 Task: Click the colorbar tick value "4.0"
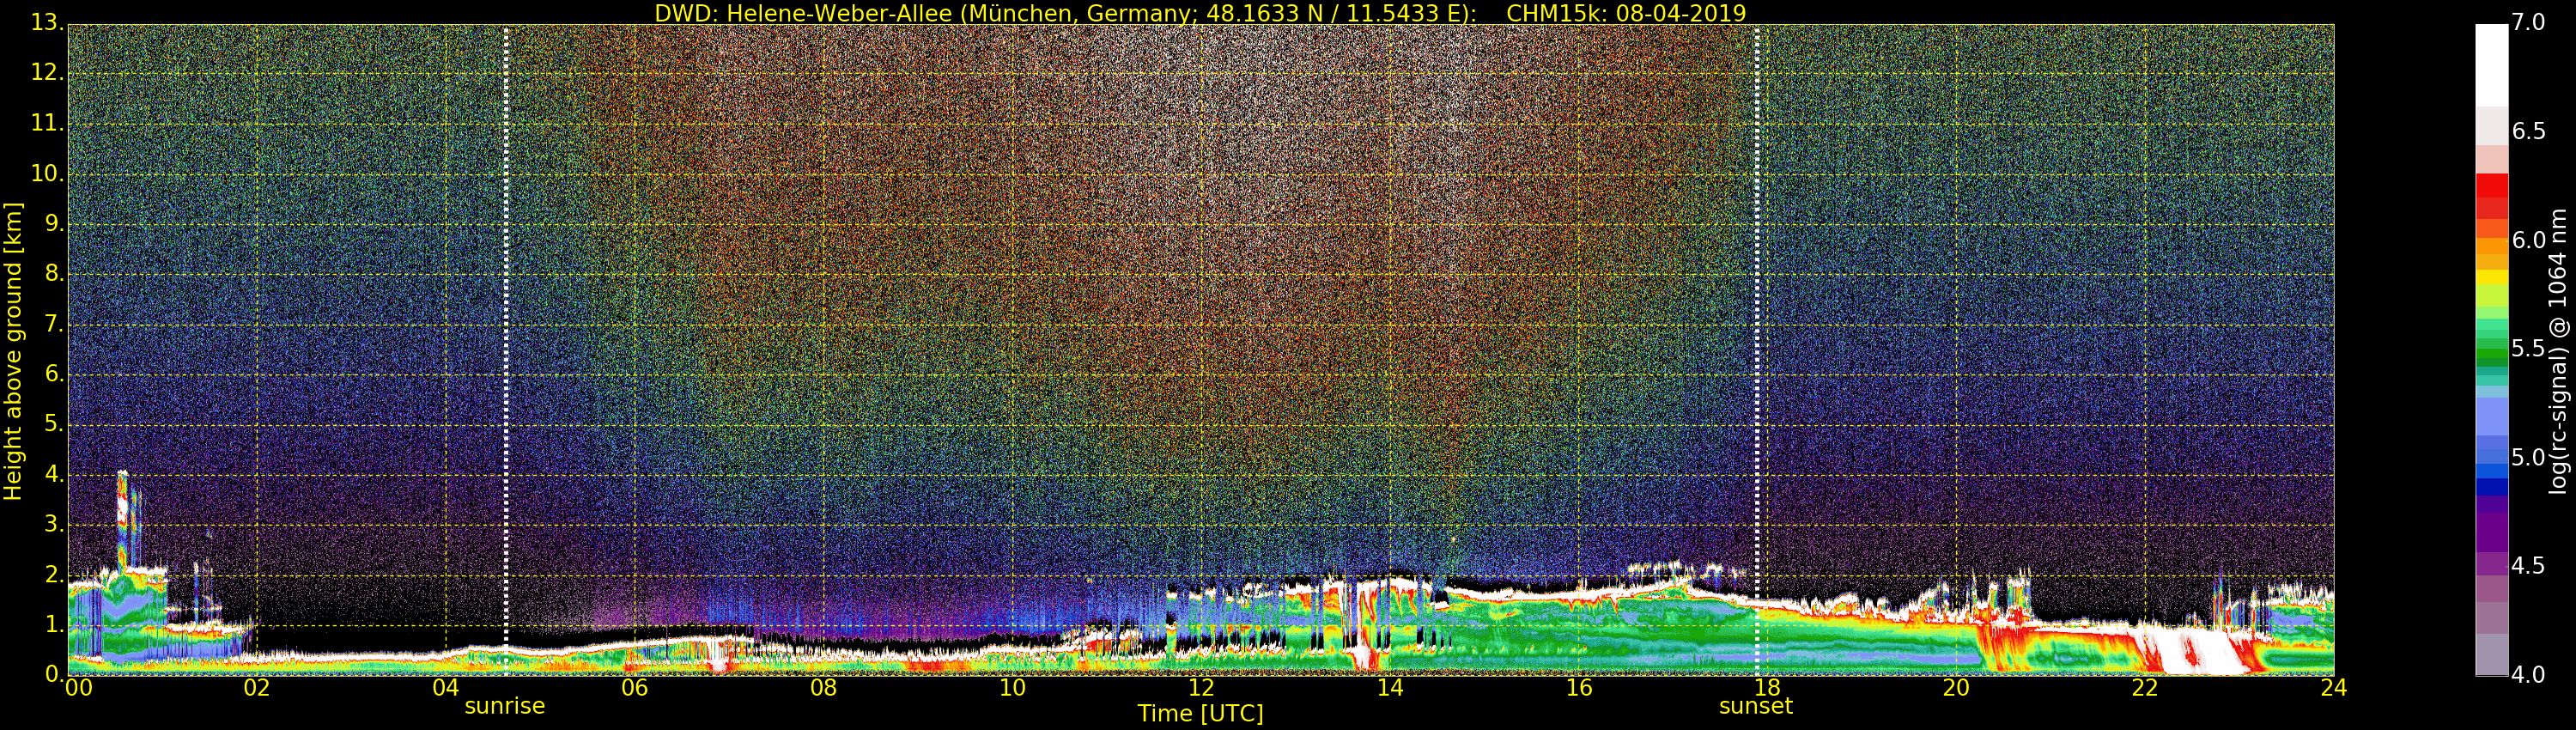[x=2528, y=675]
